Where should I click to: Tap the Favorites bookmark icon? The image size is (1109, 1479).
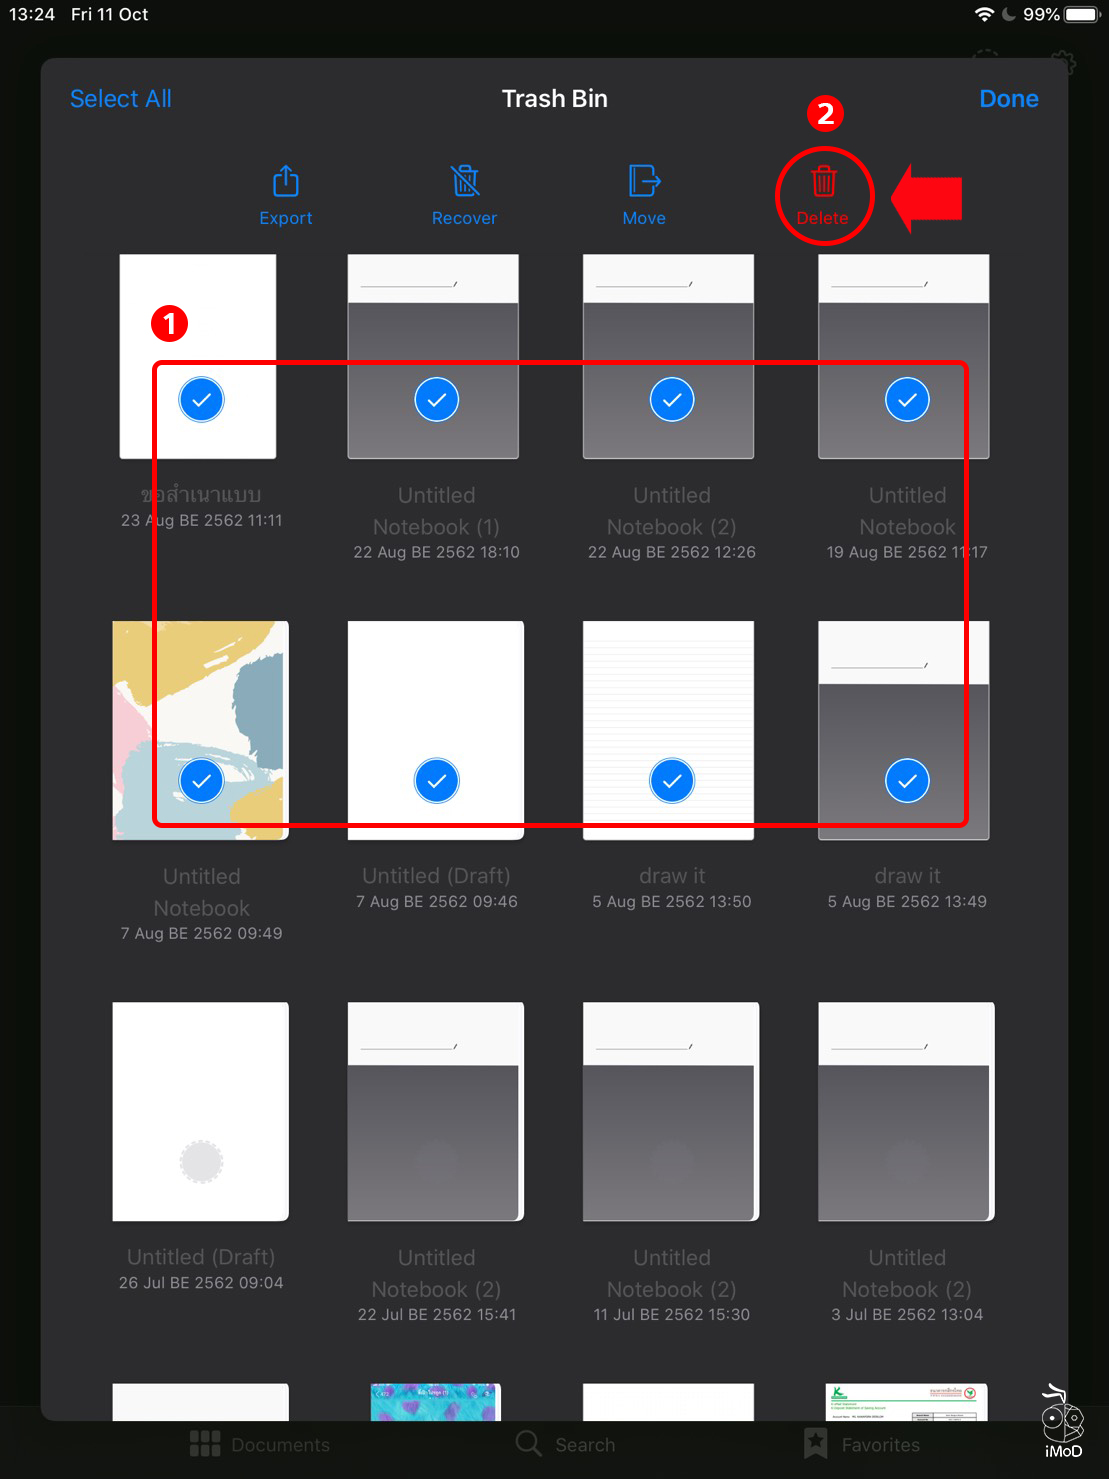pyautogui.click(x=814, y=1444)
